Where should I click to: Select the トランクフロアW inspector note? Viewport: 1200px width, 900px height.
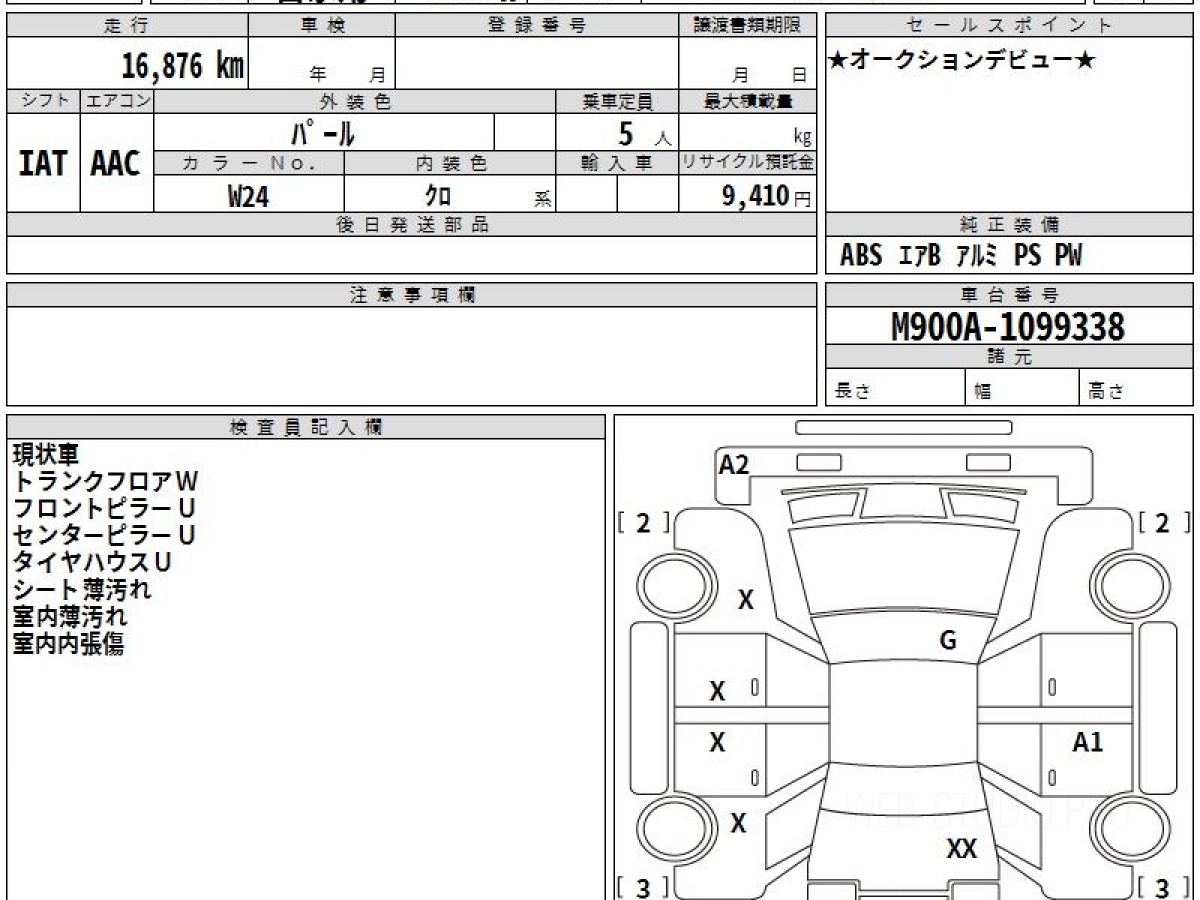105,481
